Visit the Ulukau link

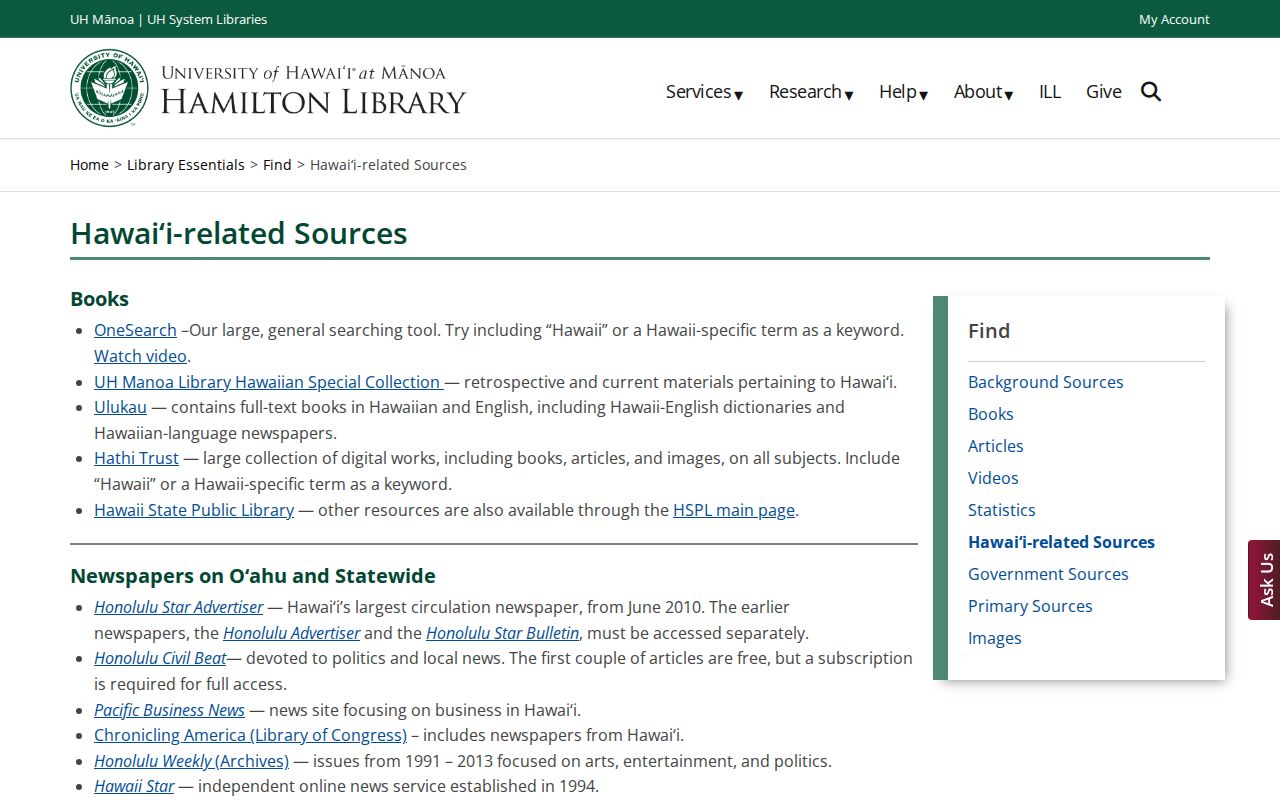coord(120,407)
